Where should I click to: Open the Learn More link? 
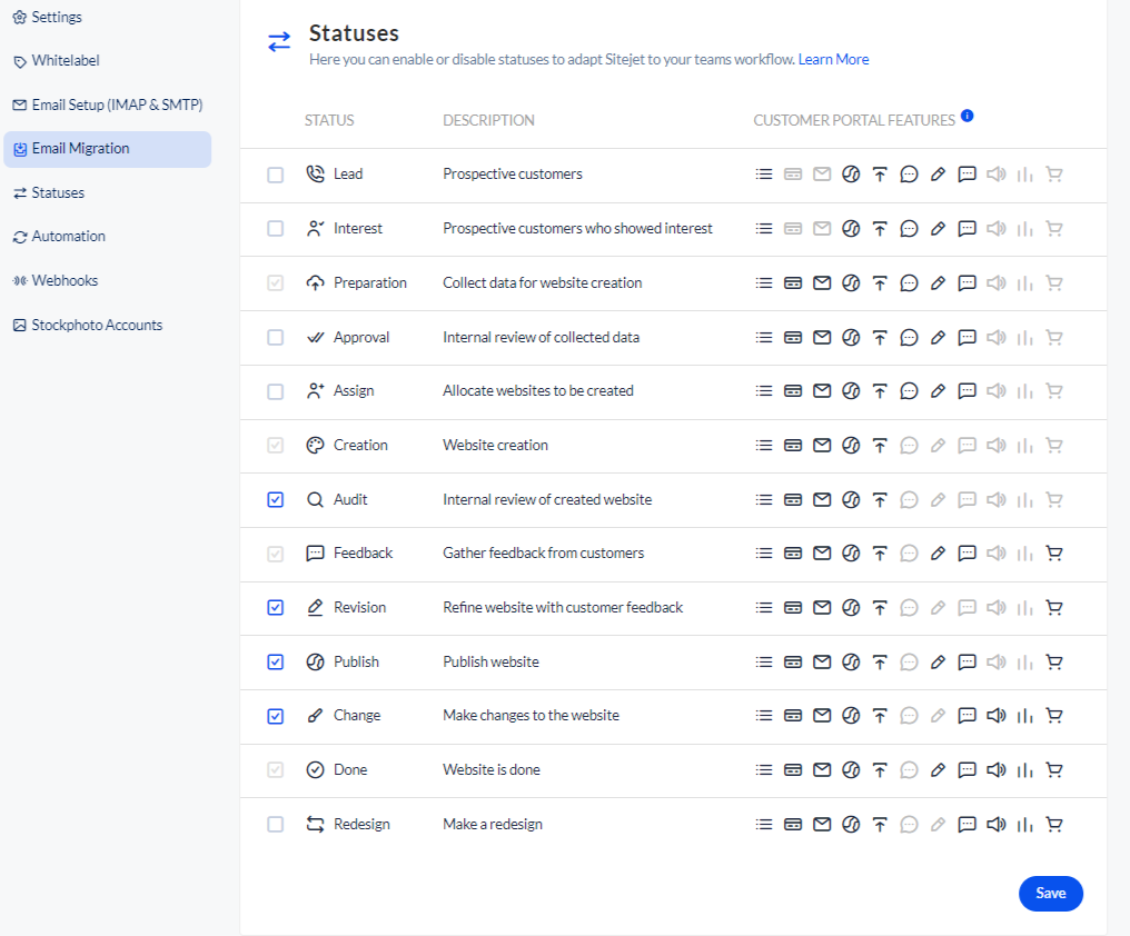[x=833, y=59]
